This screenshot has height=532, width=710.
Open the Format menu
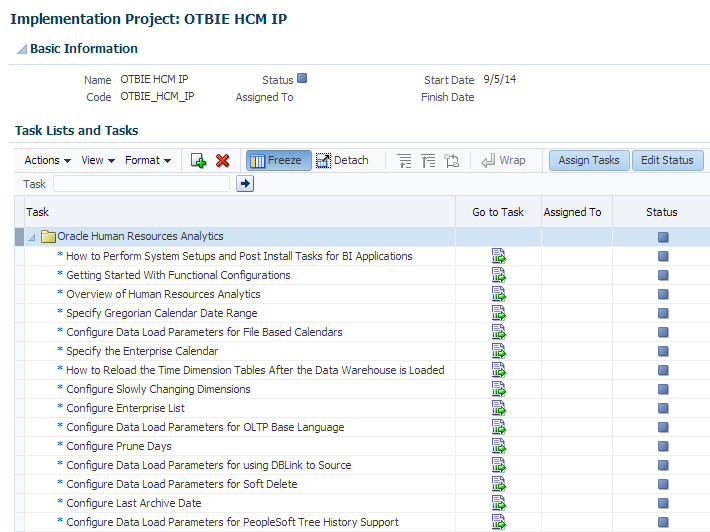tap(148, 160)
